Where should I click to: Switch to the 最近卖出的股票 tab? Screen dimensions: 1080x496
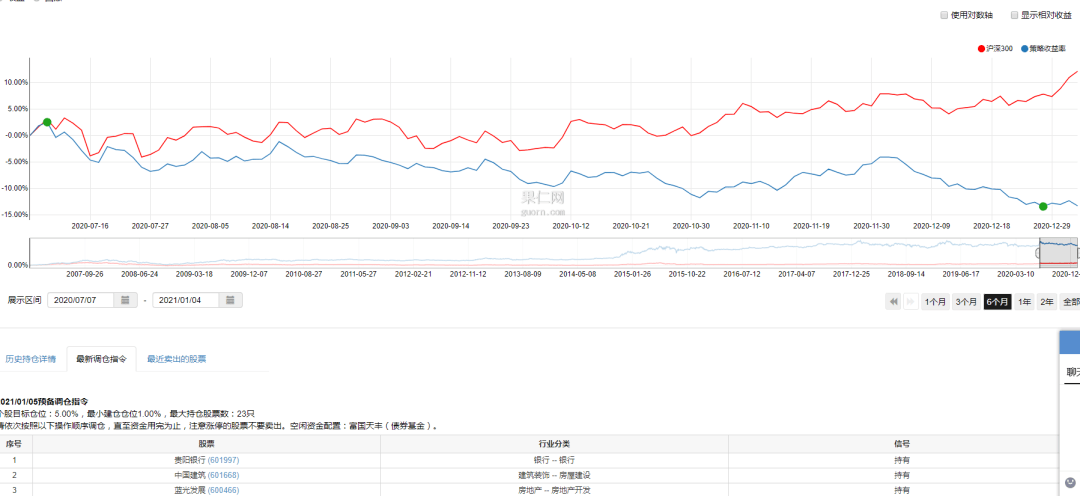tap(176, 359)
